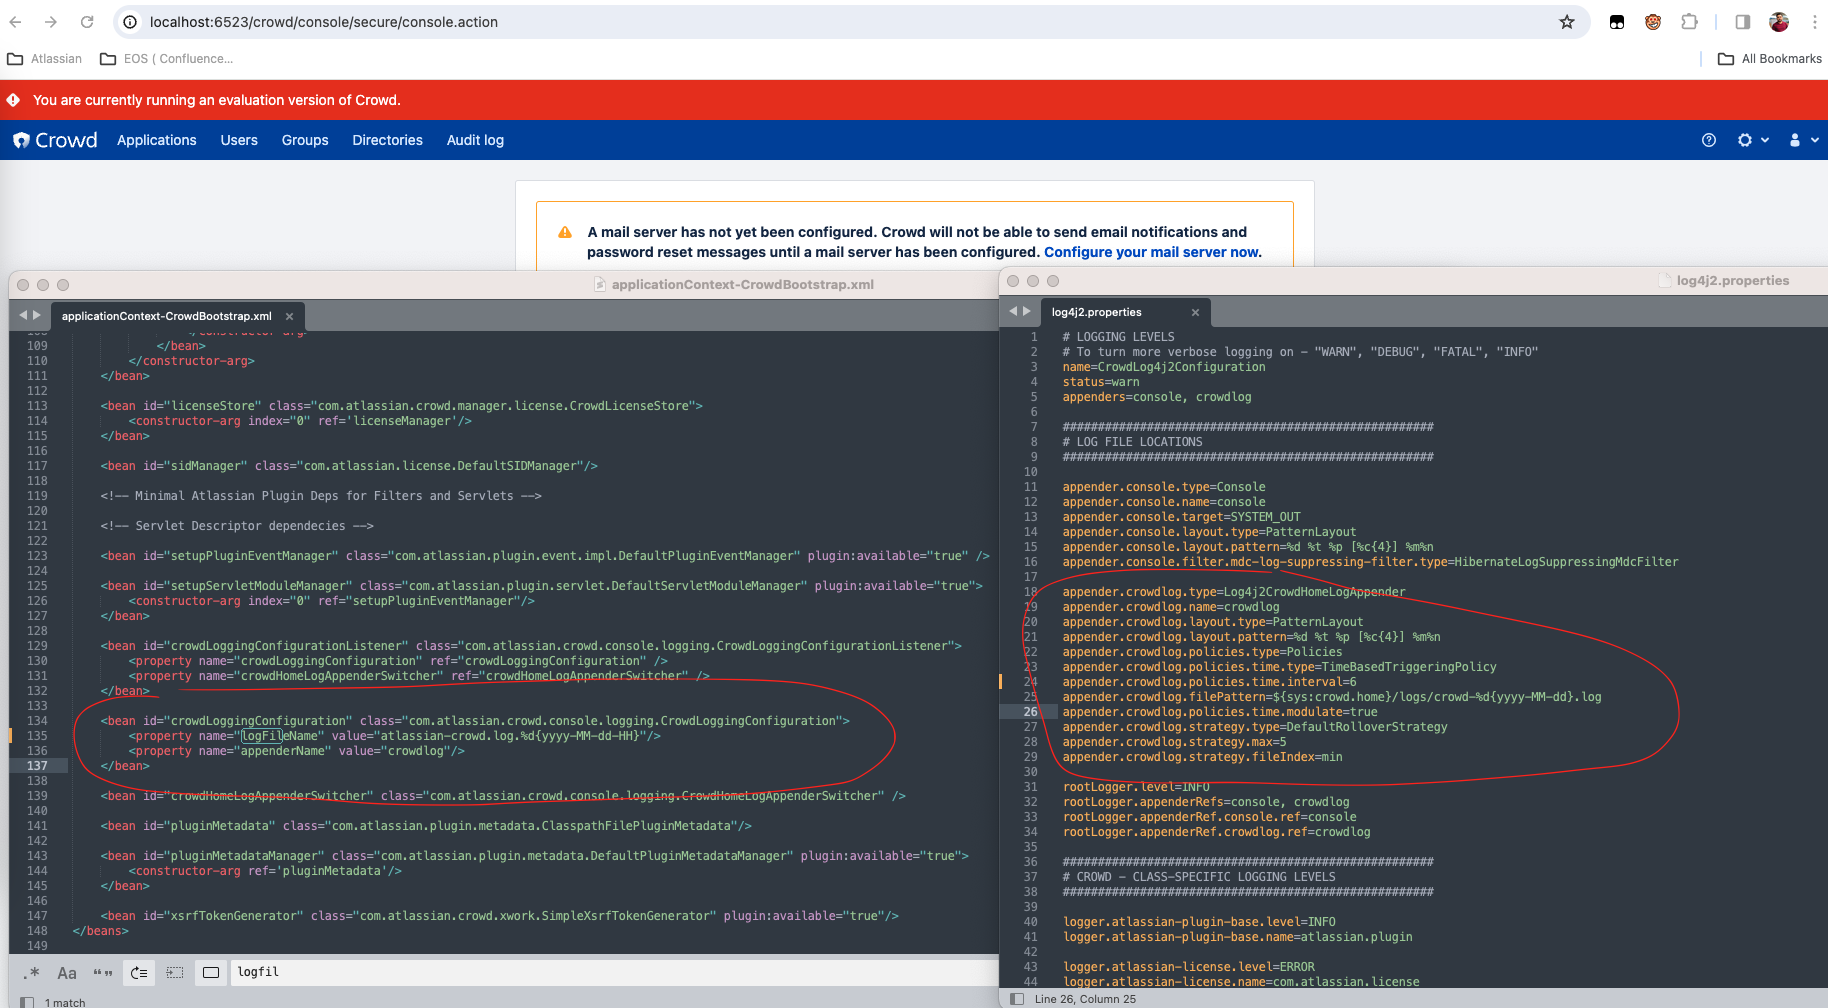Click the appender.console.target=SYSTEM_OUT line
The width and height of the screenshot is (1828, 1008).
(1182, 517)
